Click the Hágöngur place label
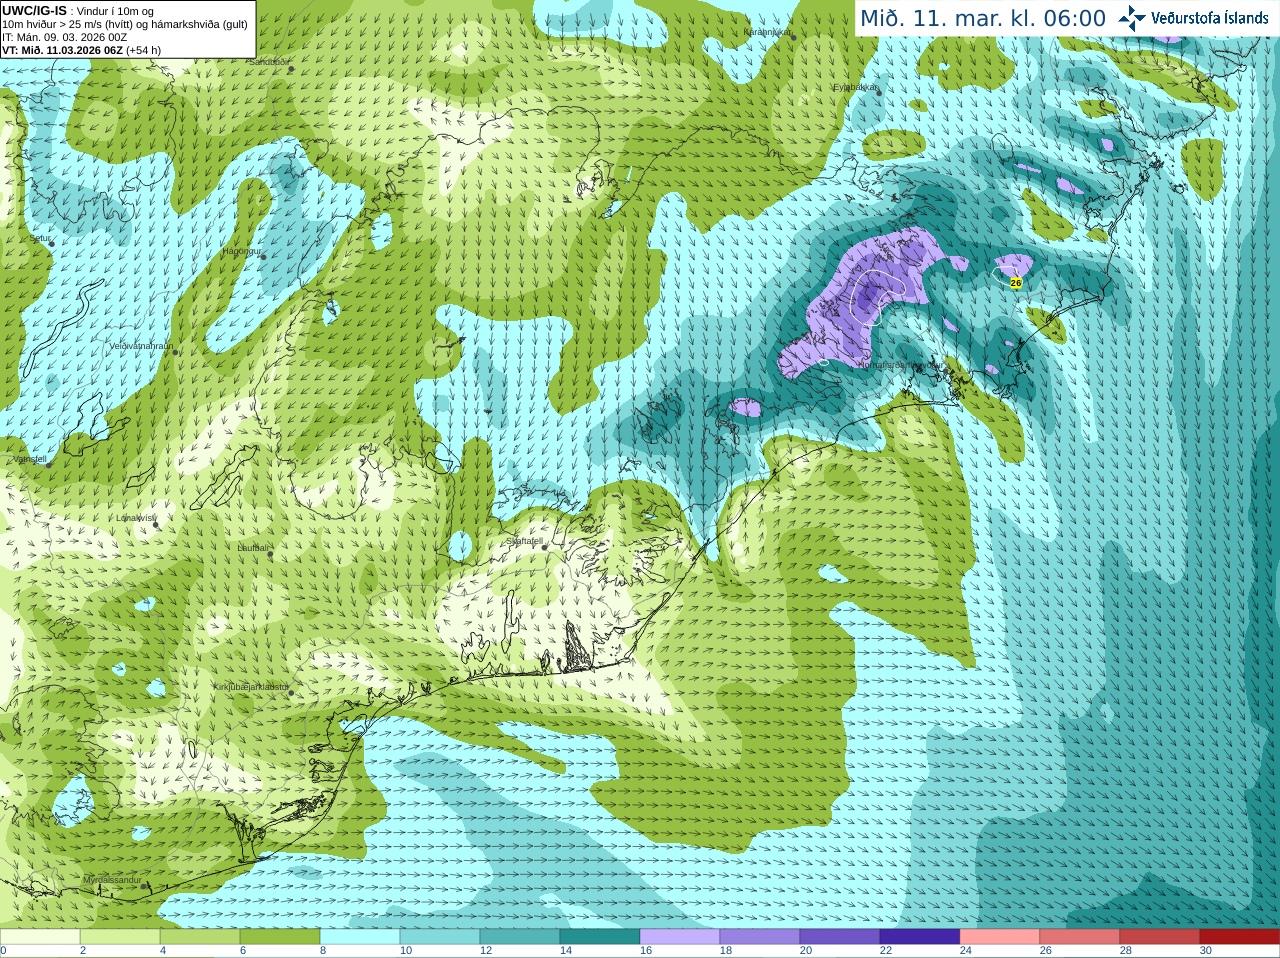The width and height of the screenshot is (1280, 958). pos(242,251)
